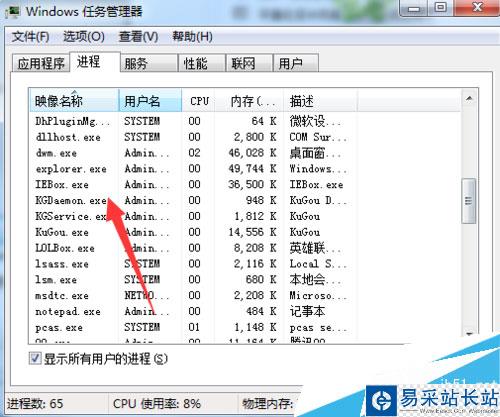The image size is (500, 417).
Task: Click the NETWO... user name cell
Action: (x=147, y=296)
